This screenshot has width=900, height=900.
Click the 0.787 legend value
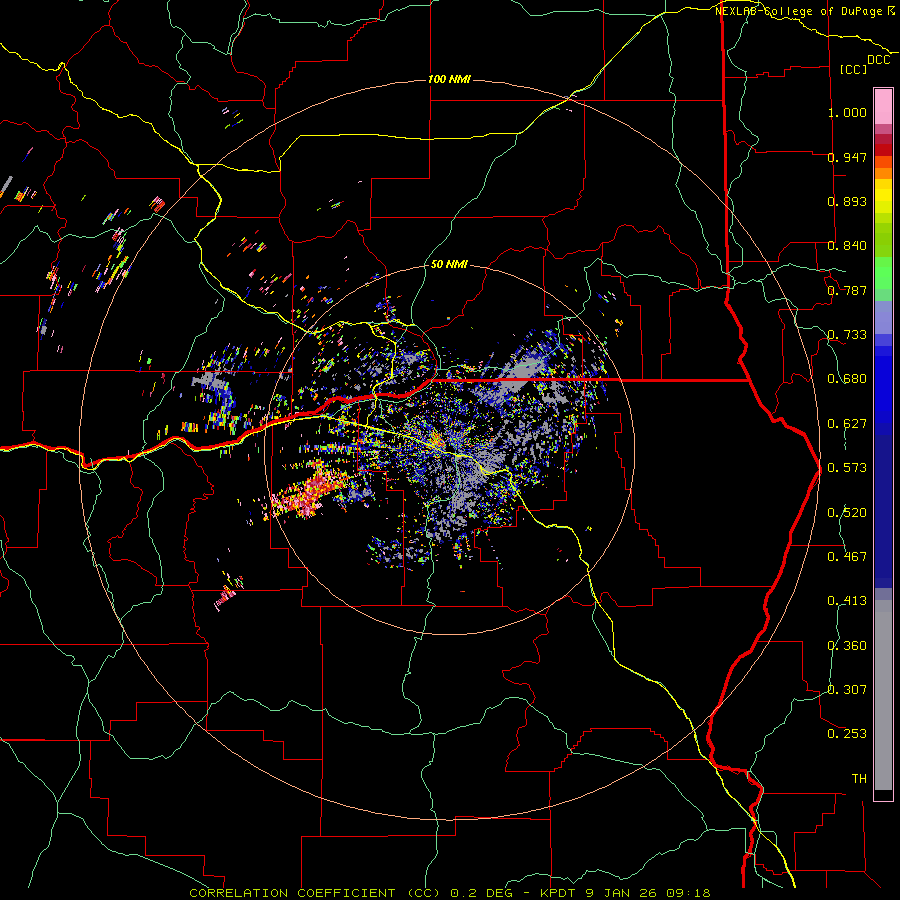click(x=847, y=290)
